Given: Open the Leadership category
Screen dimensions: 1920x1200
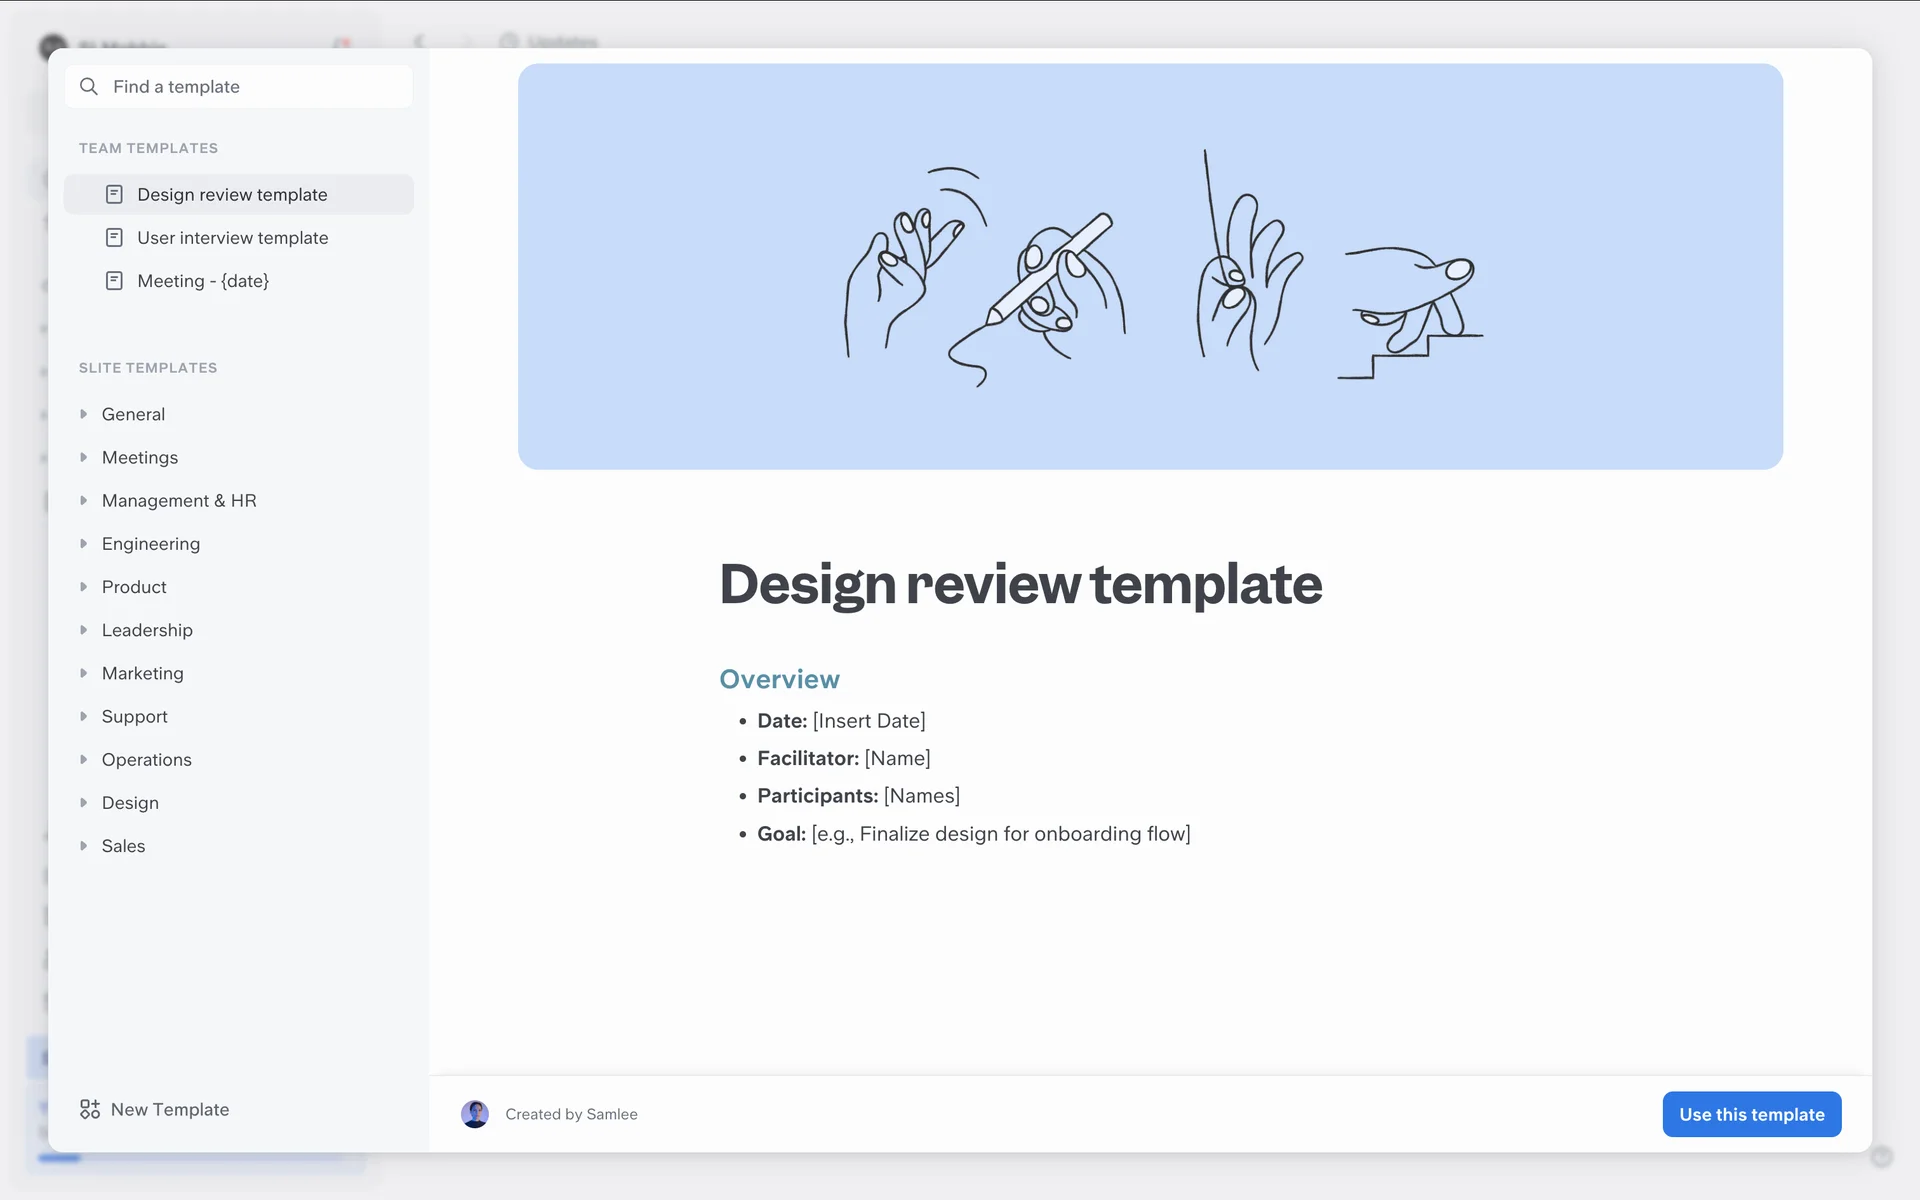Looking at the screenshot, I should [147, 630].
